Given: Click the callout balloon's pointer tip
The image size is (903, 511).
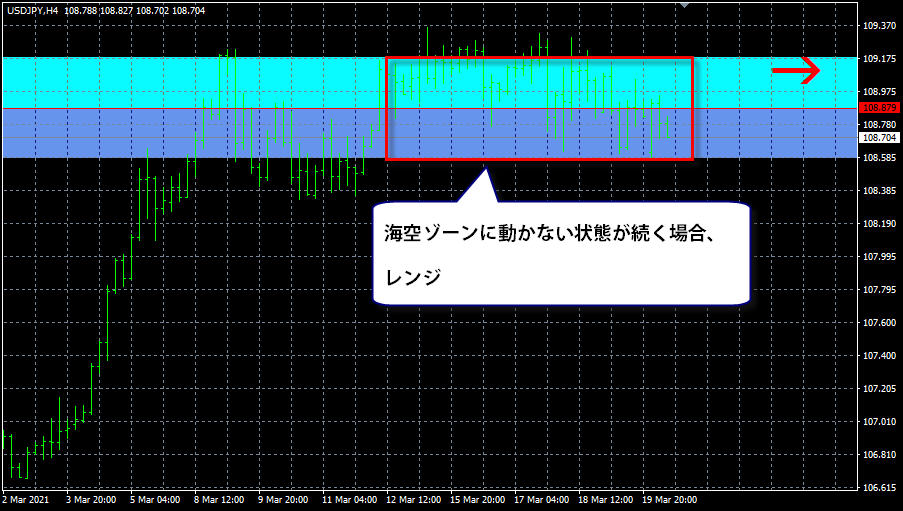Looking at the screenshot, I should click(x=486, y=171).
